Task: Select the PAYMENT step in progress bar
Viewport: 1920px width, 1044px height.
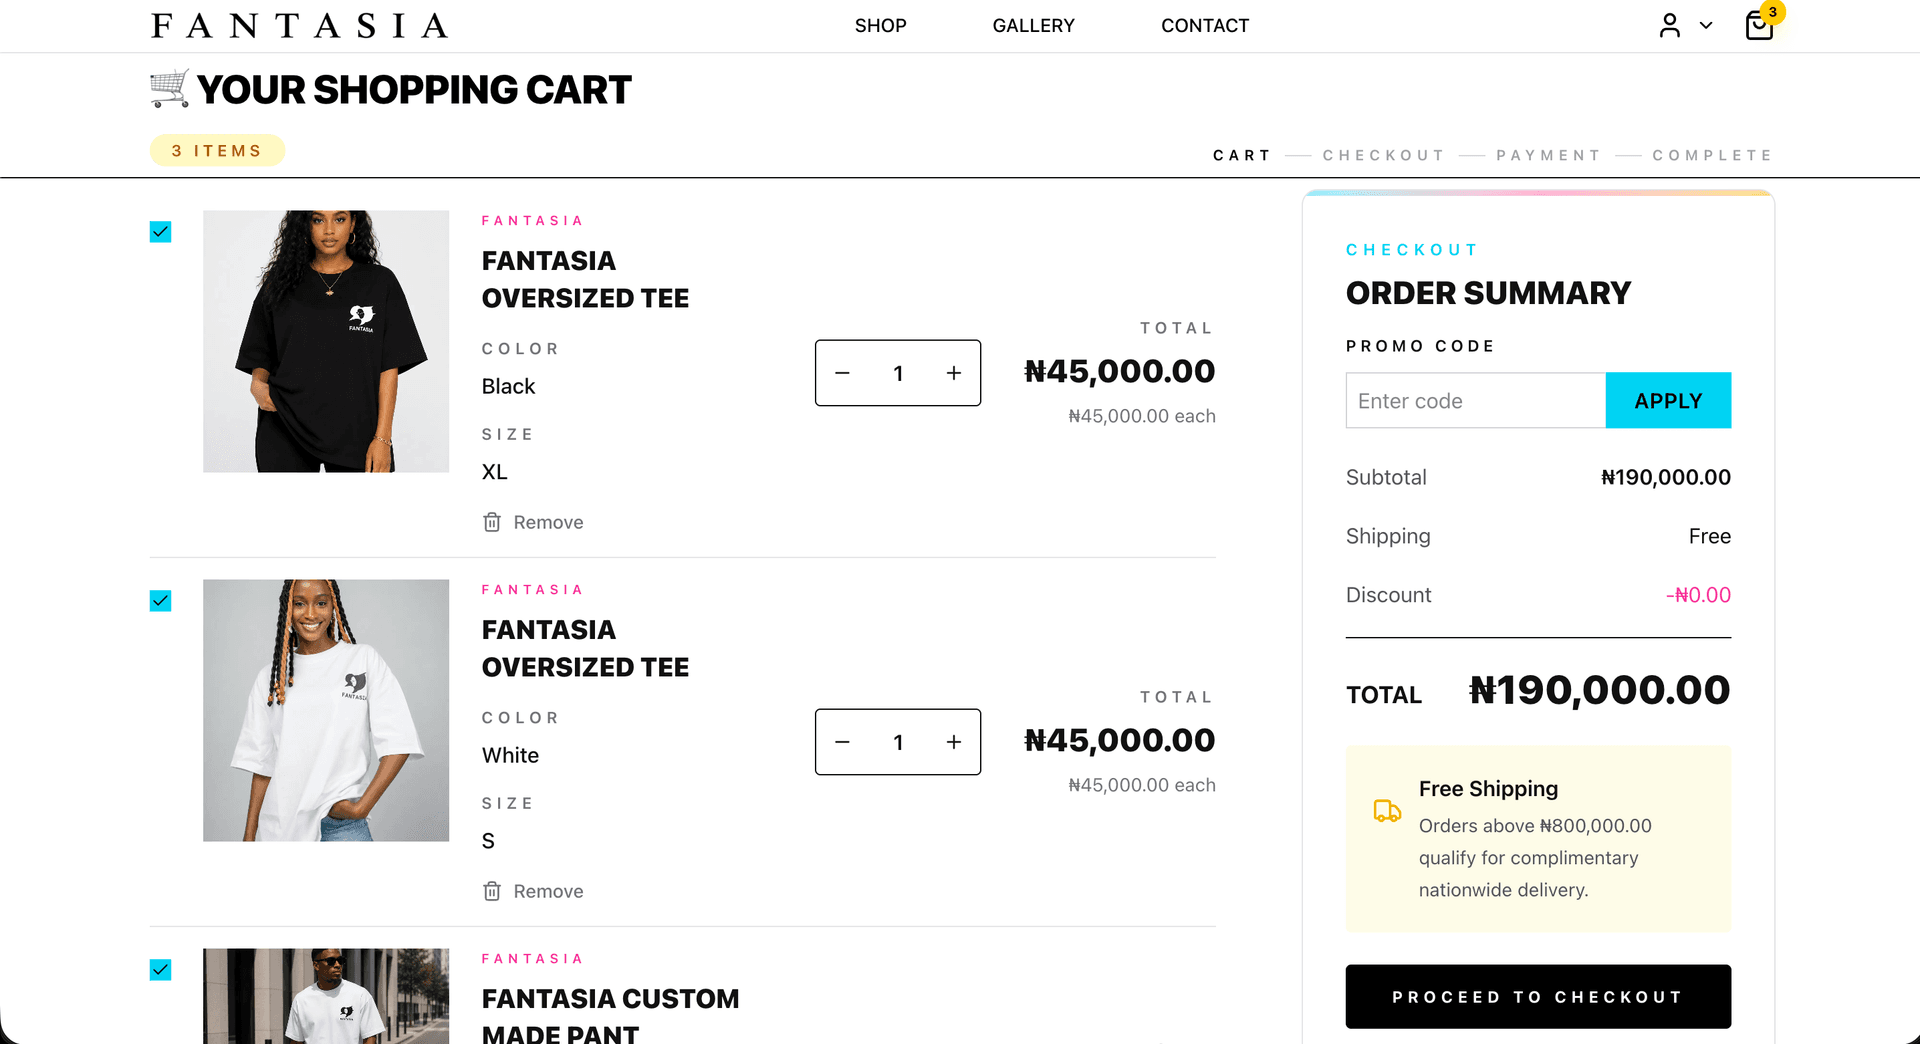Action: (x=1548, y=155)
